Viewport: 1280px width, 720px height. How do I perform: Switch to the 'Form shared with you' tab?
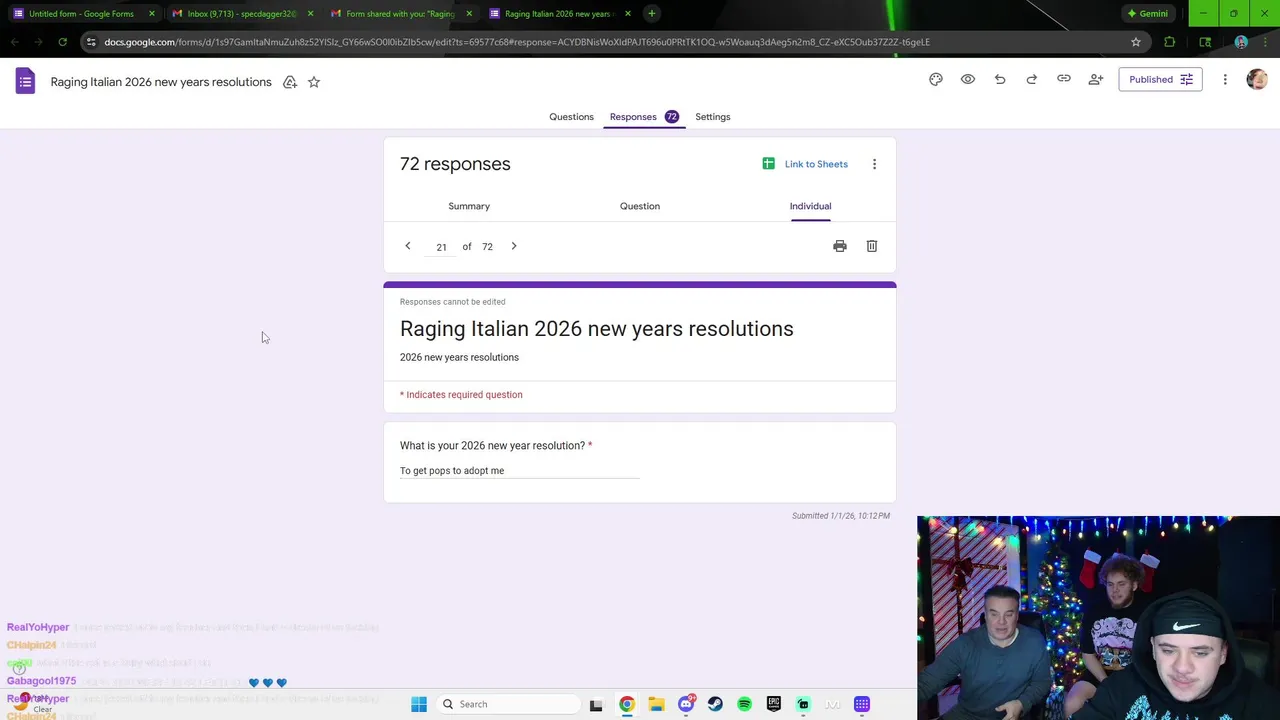click(398, 14)
